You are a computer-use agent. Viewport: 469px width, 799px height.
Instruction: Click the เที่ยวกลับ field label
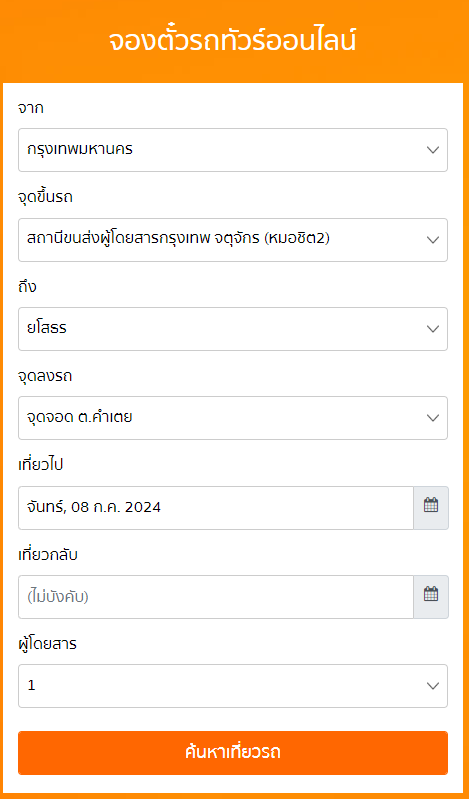(47, 554)
